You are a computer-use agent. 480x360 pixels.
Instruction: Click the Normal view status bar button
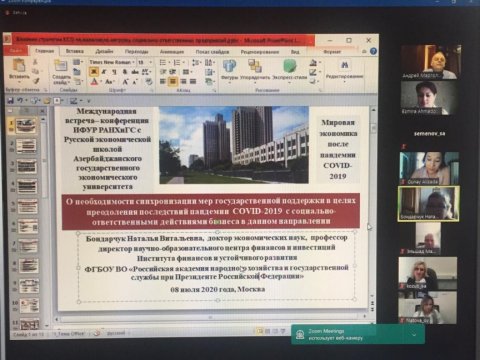[260, 331]
